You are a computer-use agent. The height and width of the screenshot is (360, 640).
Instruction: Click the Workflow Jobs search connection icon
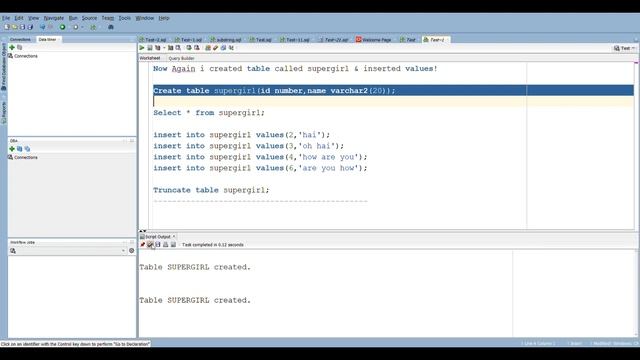[x=13, y=251]
